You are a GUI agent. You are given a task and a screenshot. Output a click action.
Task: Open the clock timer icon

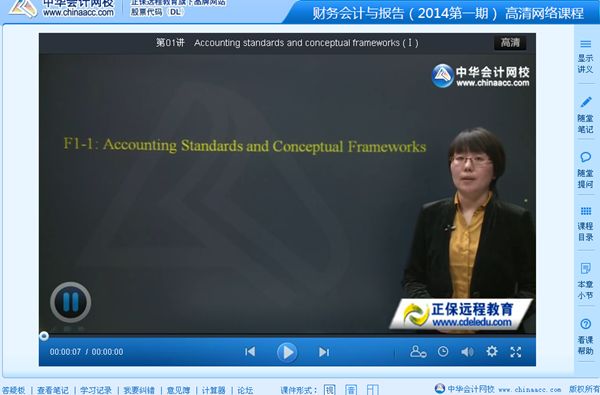tap(443, 351)
